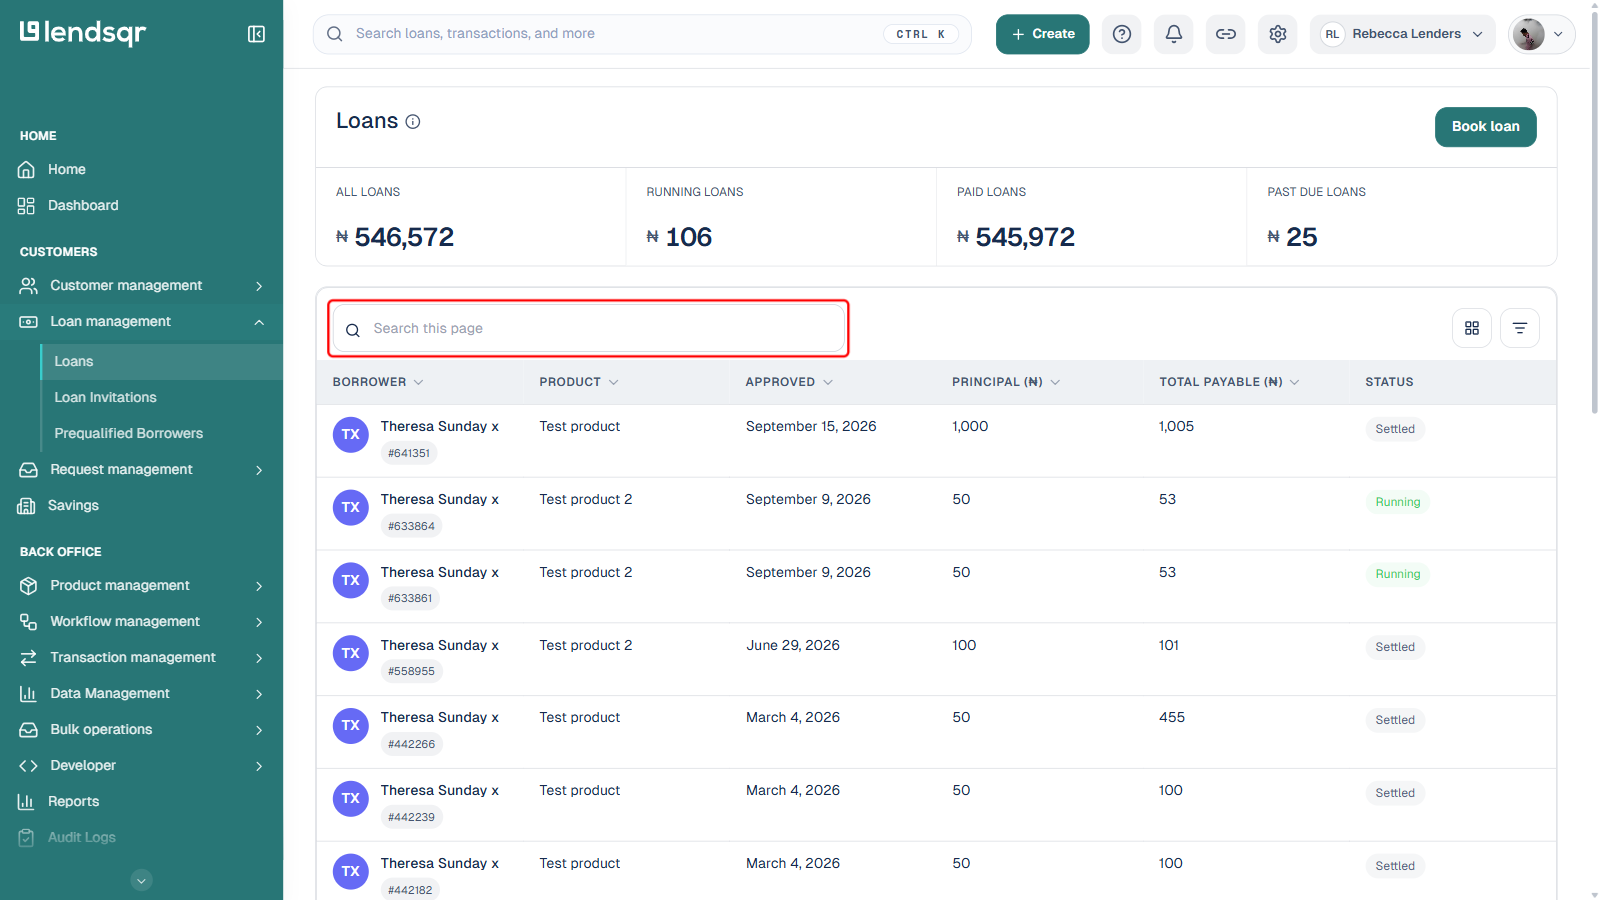Click the Loans info icon
The image size is (1600, 900).
pyautogui.click(x=413, y=122)
